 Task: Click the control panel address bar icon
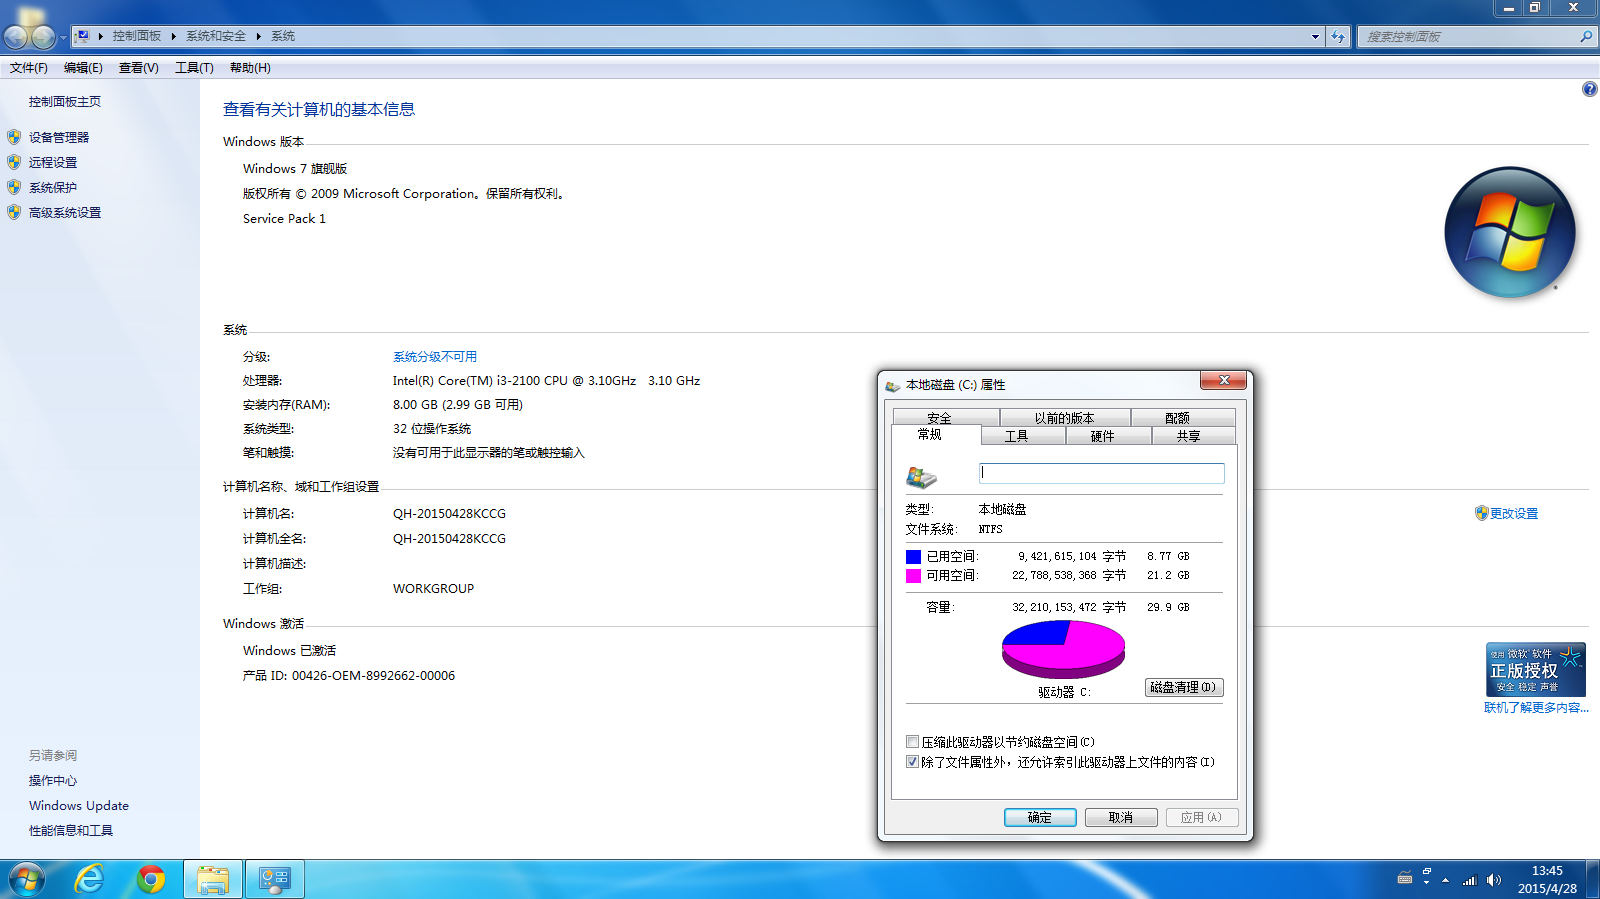pos(83,36)
